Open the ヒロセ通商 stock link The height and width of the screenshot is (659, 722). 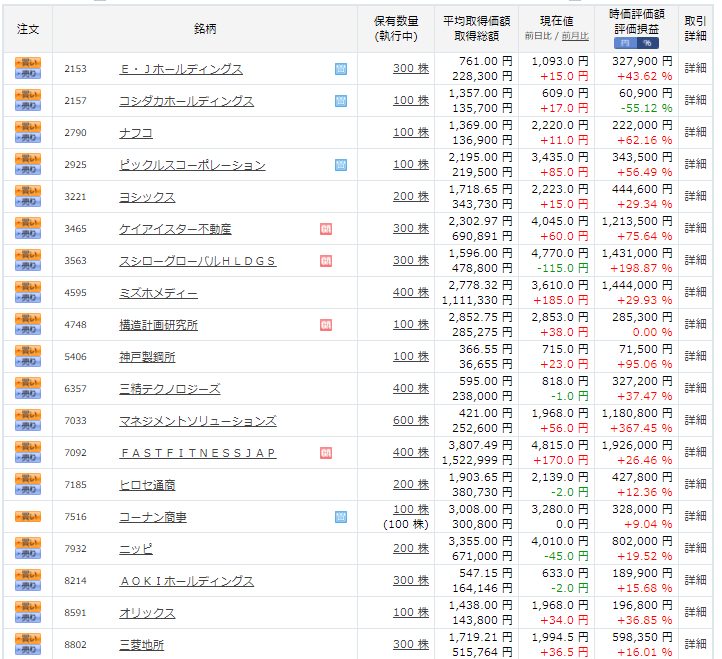click(x=147, y=485)
